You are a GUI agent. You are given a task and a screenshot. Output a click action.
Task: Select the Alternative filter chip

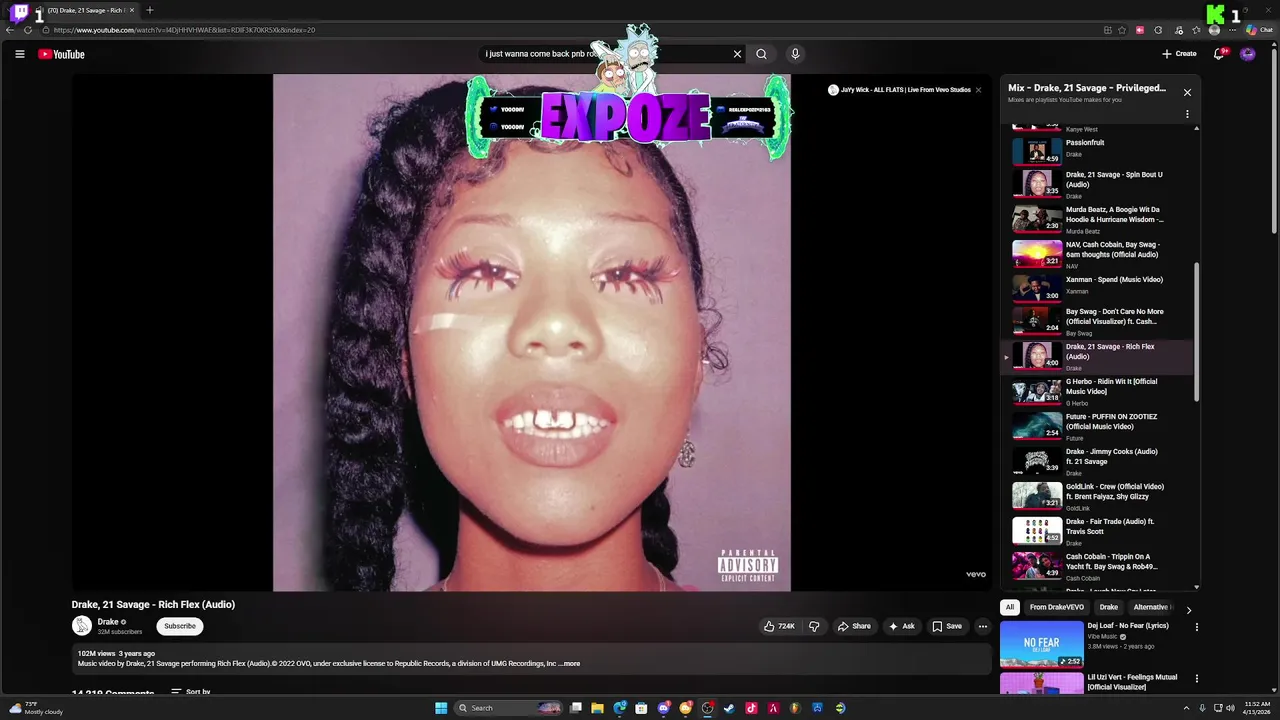coord(1152,607)
